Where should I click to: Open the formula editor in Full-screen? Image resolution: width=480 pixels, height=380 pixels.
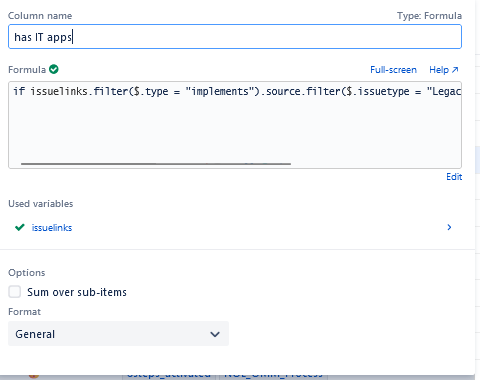point(393,70)
